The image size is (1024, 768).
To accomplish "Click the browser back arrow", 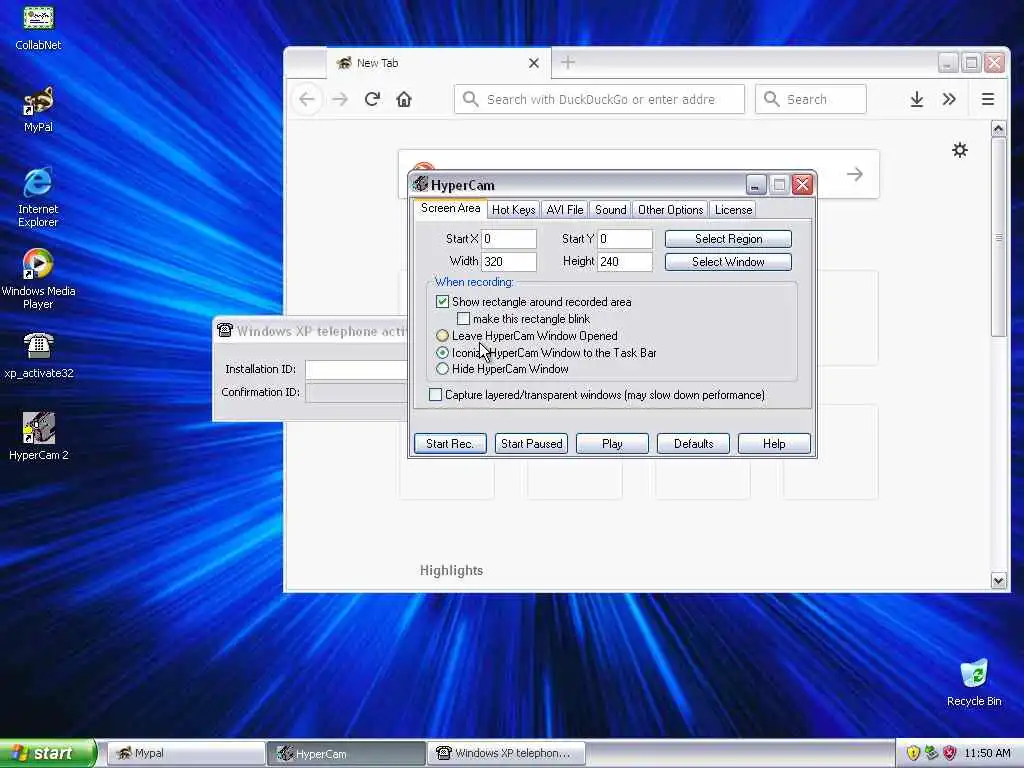I will (307, 99).
